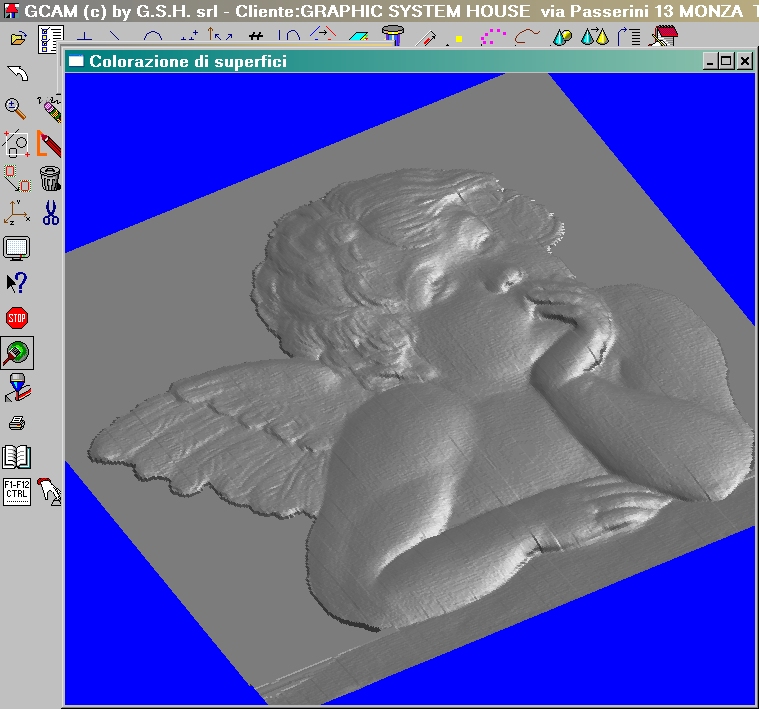Maximize the Colorazione di superfici window

727,61
